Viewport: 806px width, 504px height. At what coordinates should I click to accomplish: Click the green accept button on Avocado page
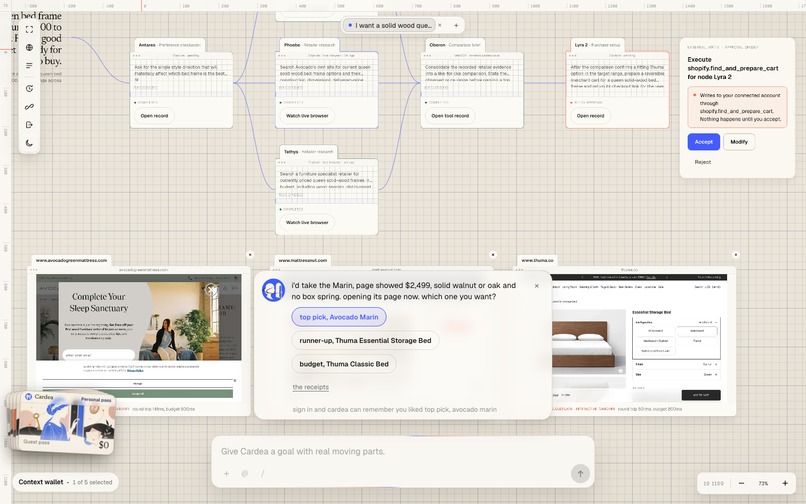tap(138, 393)
